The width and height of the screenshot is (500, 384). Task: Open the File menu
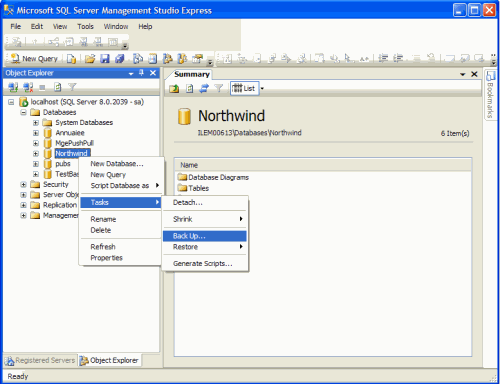[15, 27]
